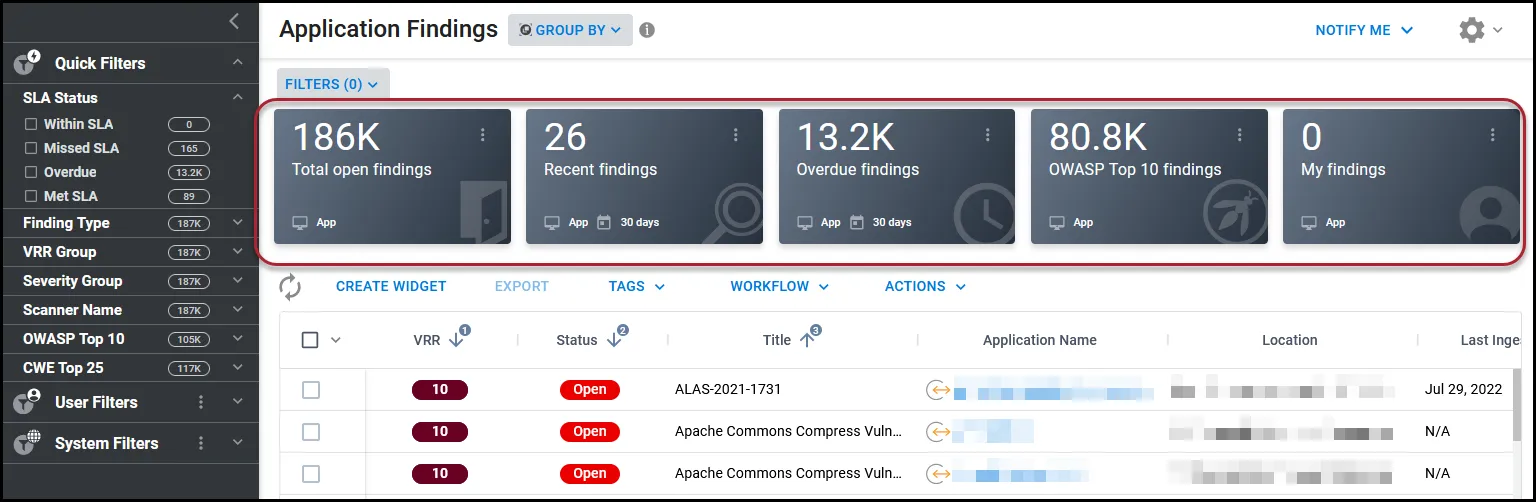Open Total open findings card options menu
Viewport: 1536px width, 502px height.
coord(483,135)
